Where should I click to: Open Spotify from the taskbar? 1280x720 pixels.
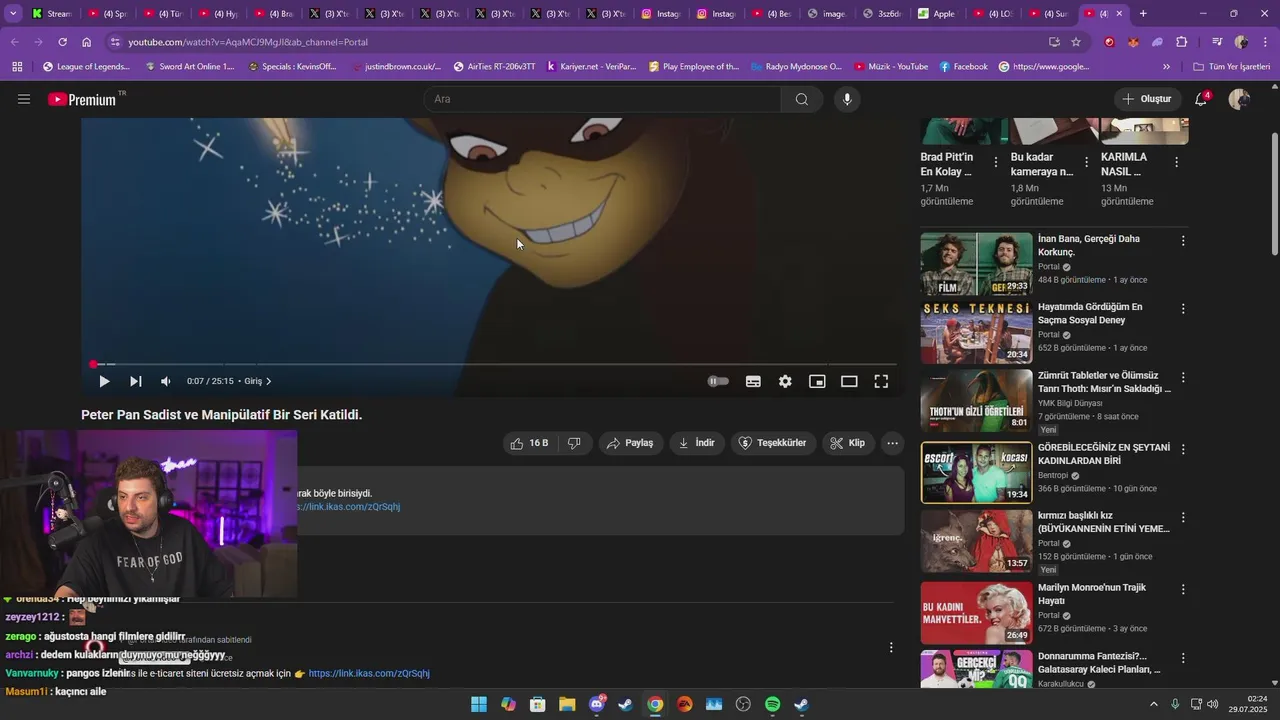[772, 704]
